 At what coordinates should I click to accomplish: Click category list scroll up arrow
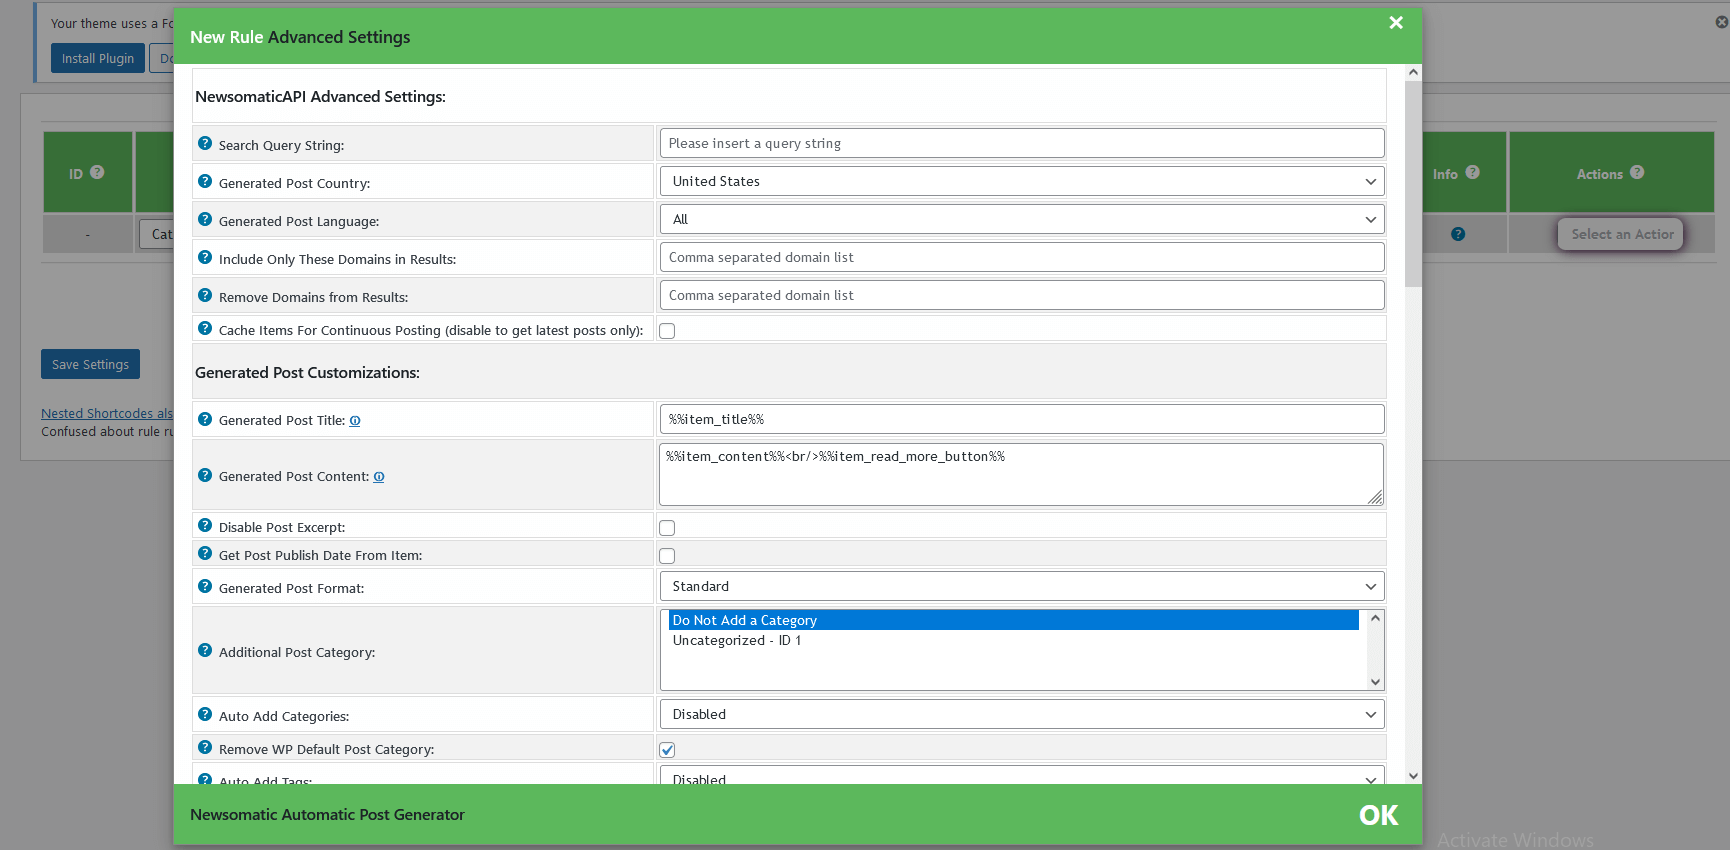click(x=1375, y=618)
